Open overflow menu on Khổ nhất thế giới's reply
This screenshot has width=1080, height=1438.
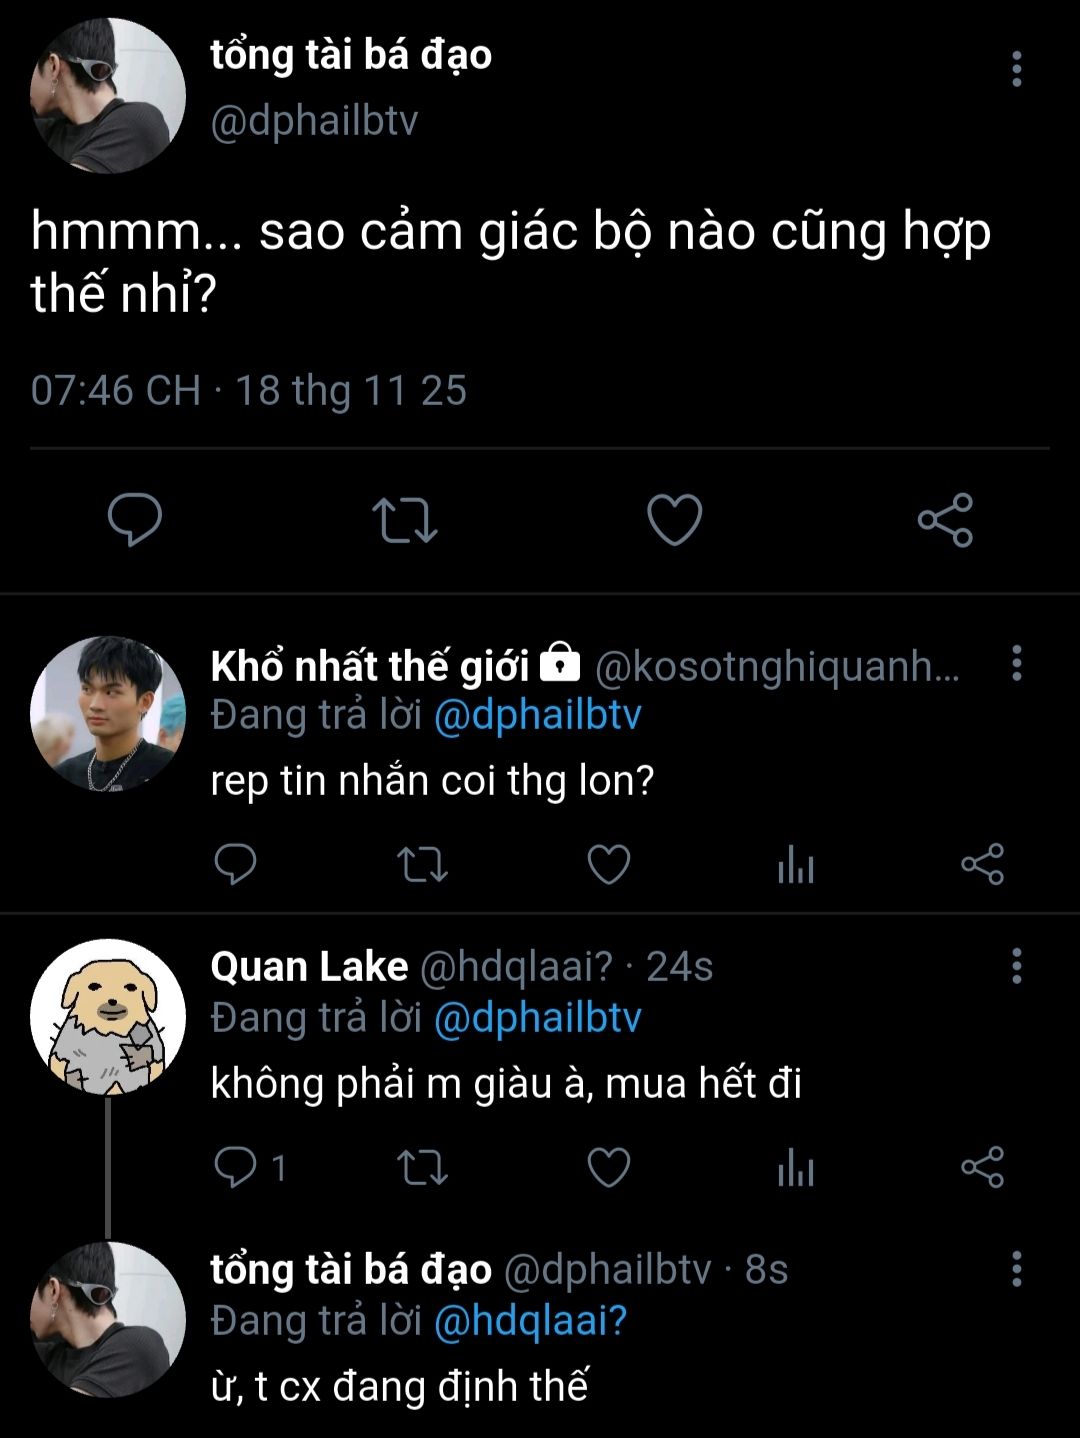[x=1017, y=663]
